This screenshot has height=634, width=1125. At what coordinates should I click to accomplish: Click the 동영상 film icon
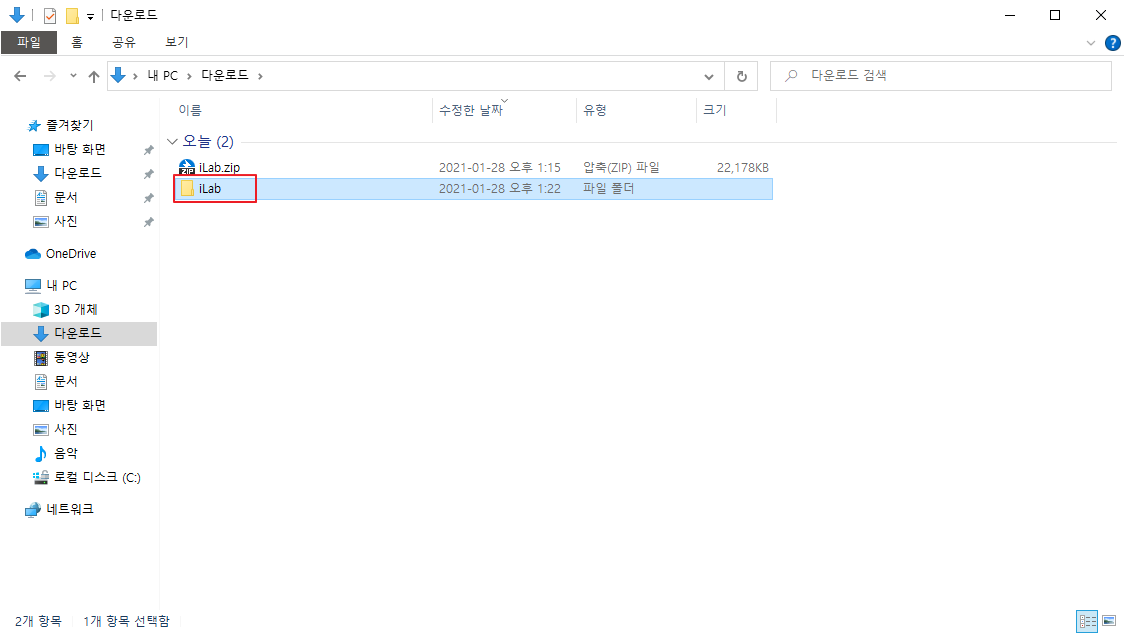point(41,358)
